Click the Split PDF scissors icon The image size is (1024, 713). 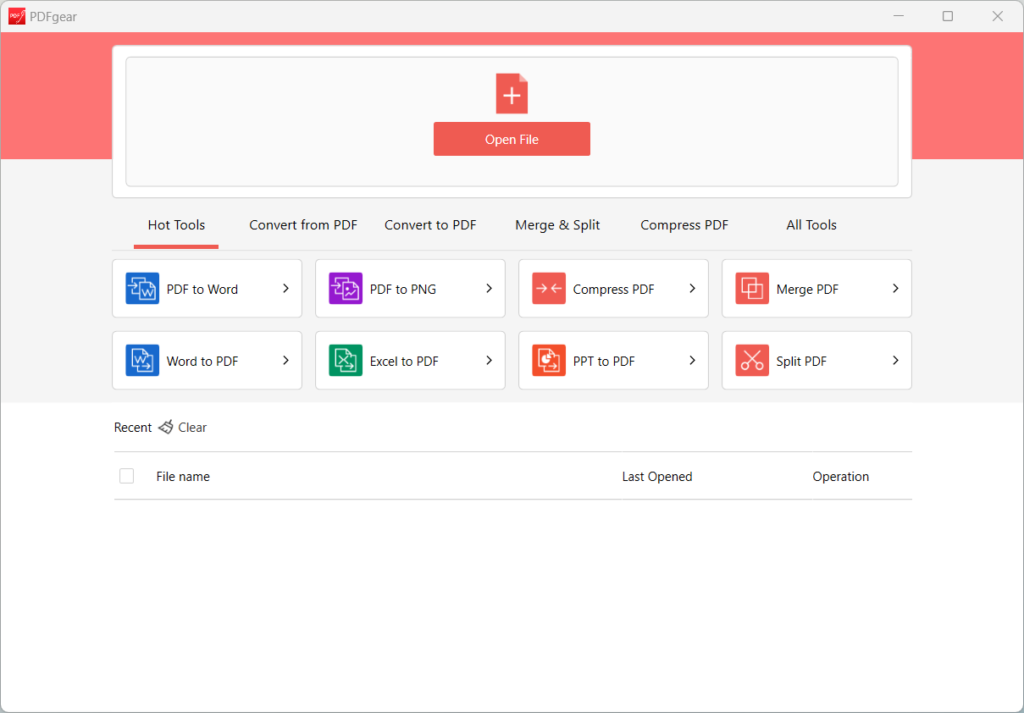click(x=752, y=361)
